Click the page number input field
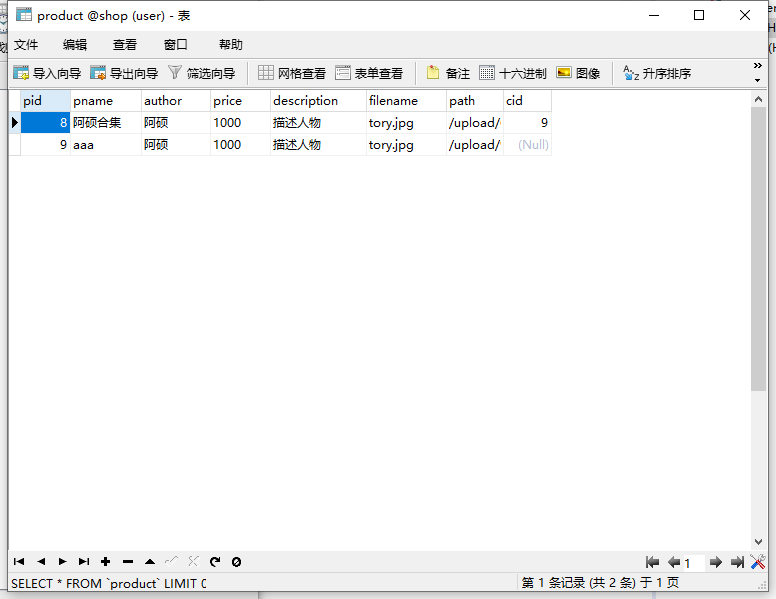 click(x=694, y=563)
